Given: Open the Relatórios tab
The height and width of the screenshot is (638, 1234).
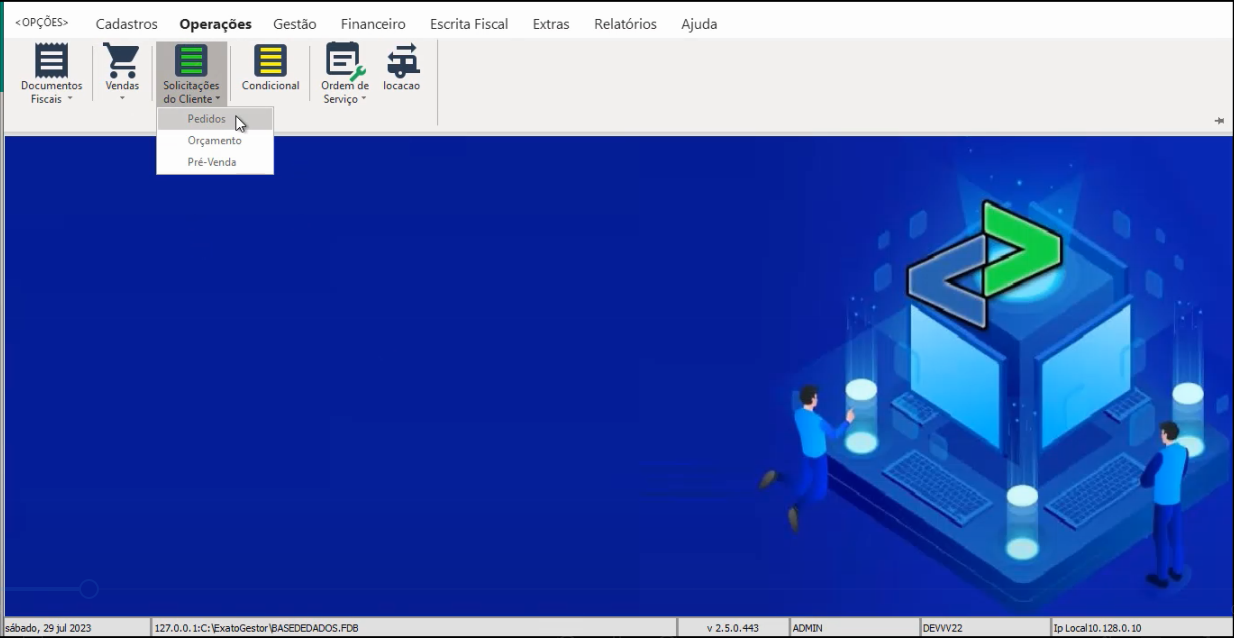Looking at the screenshot, I should coord(625,24).
